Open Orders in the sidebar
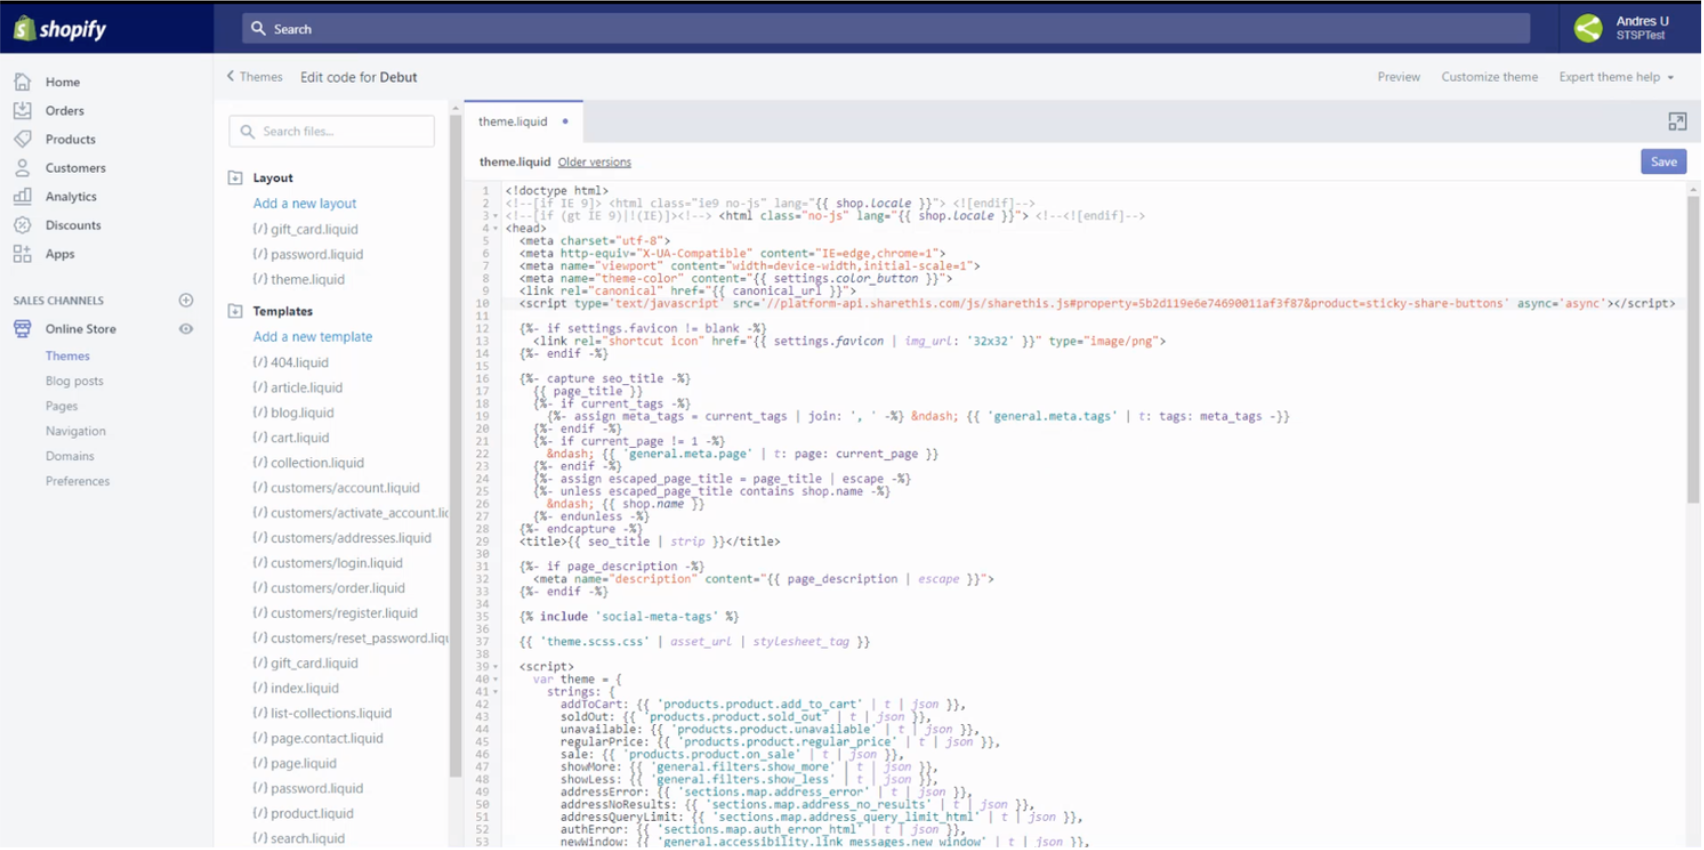 click(64, 111)
